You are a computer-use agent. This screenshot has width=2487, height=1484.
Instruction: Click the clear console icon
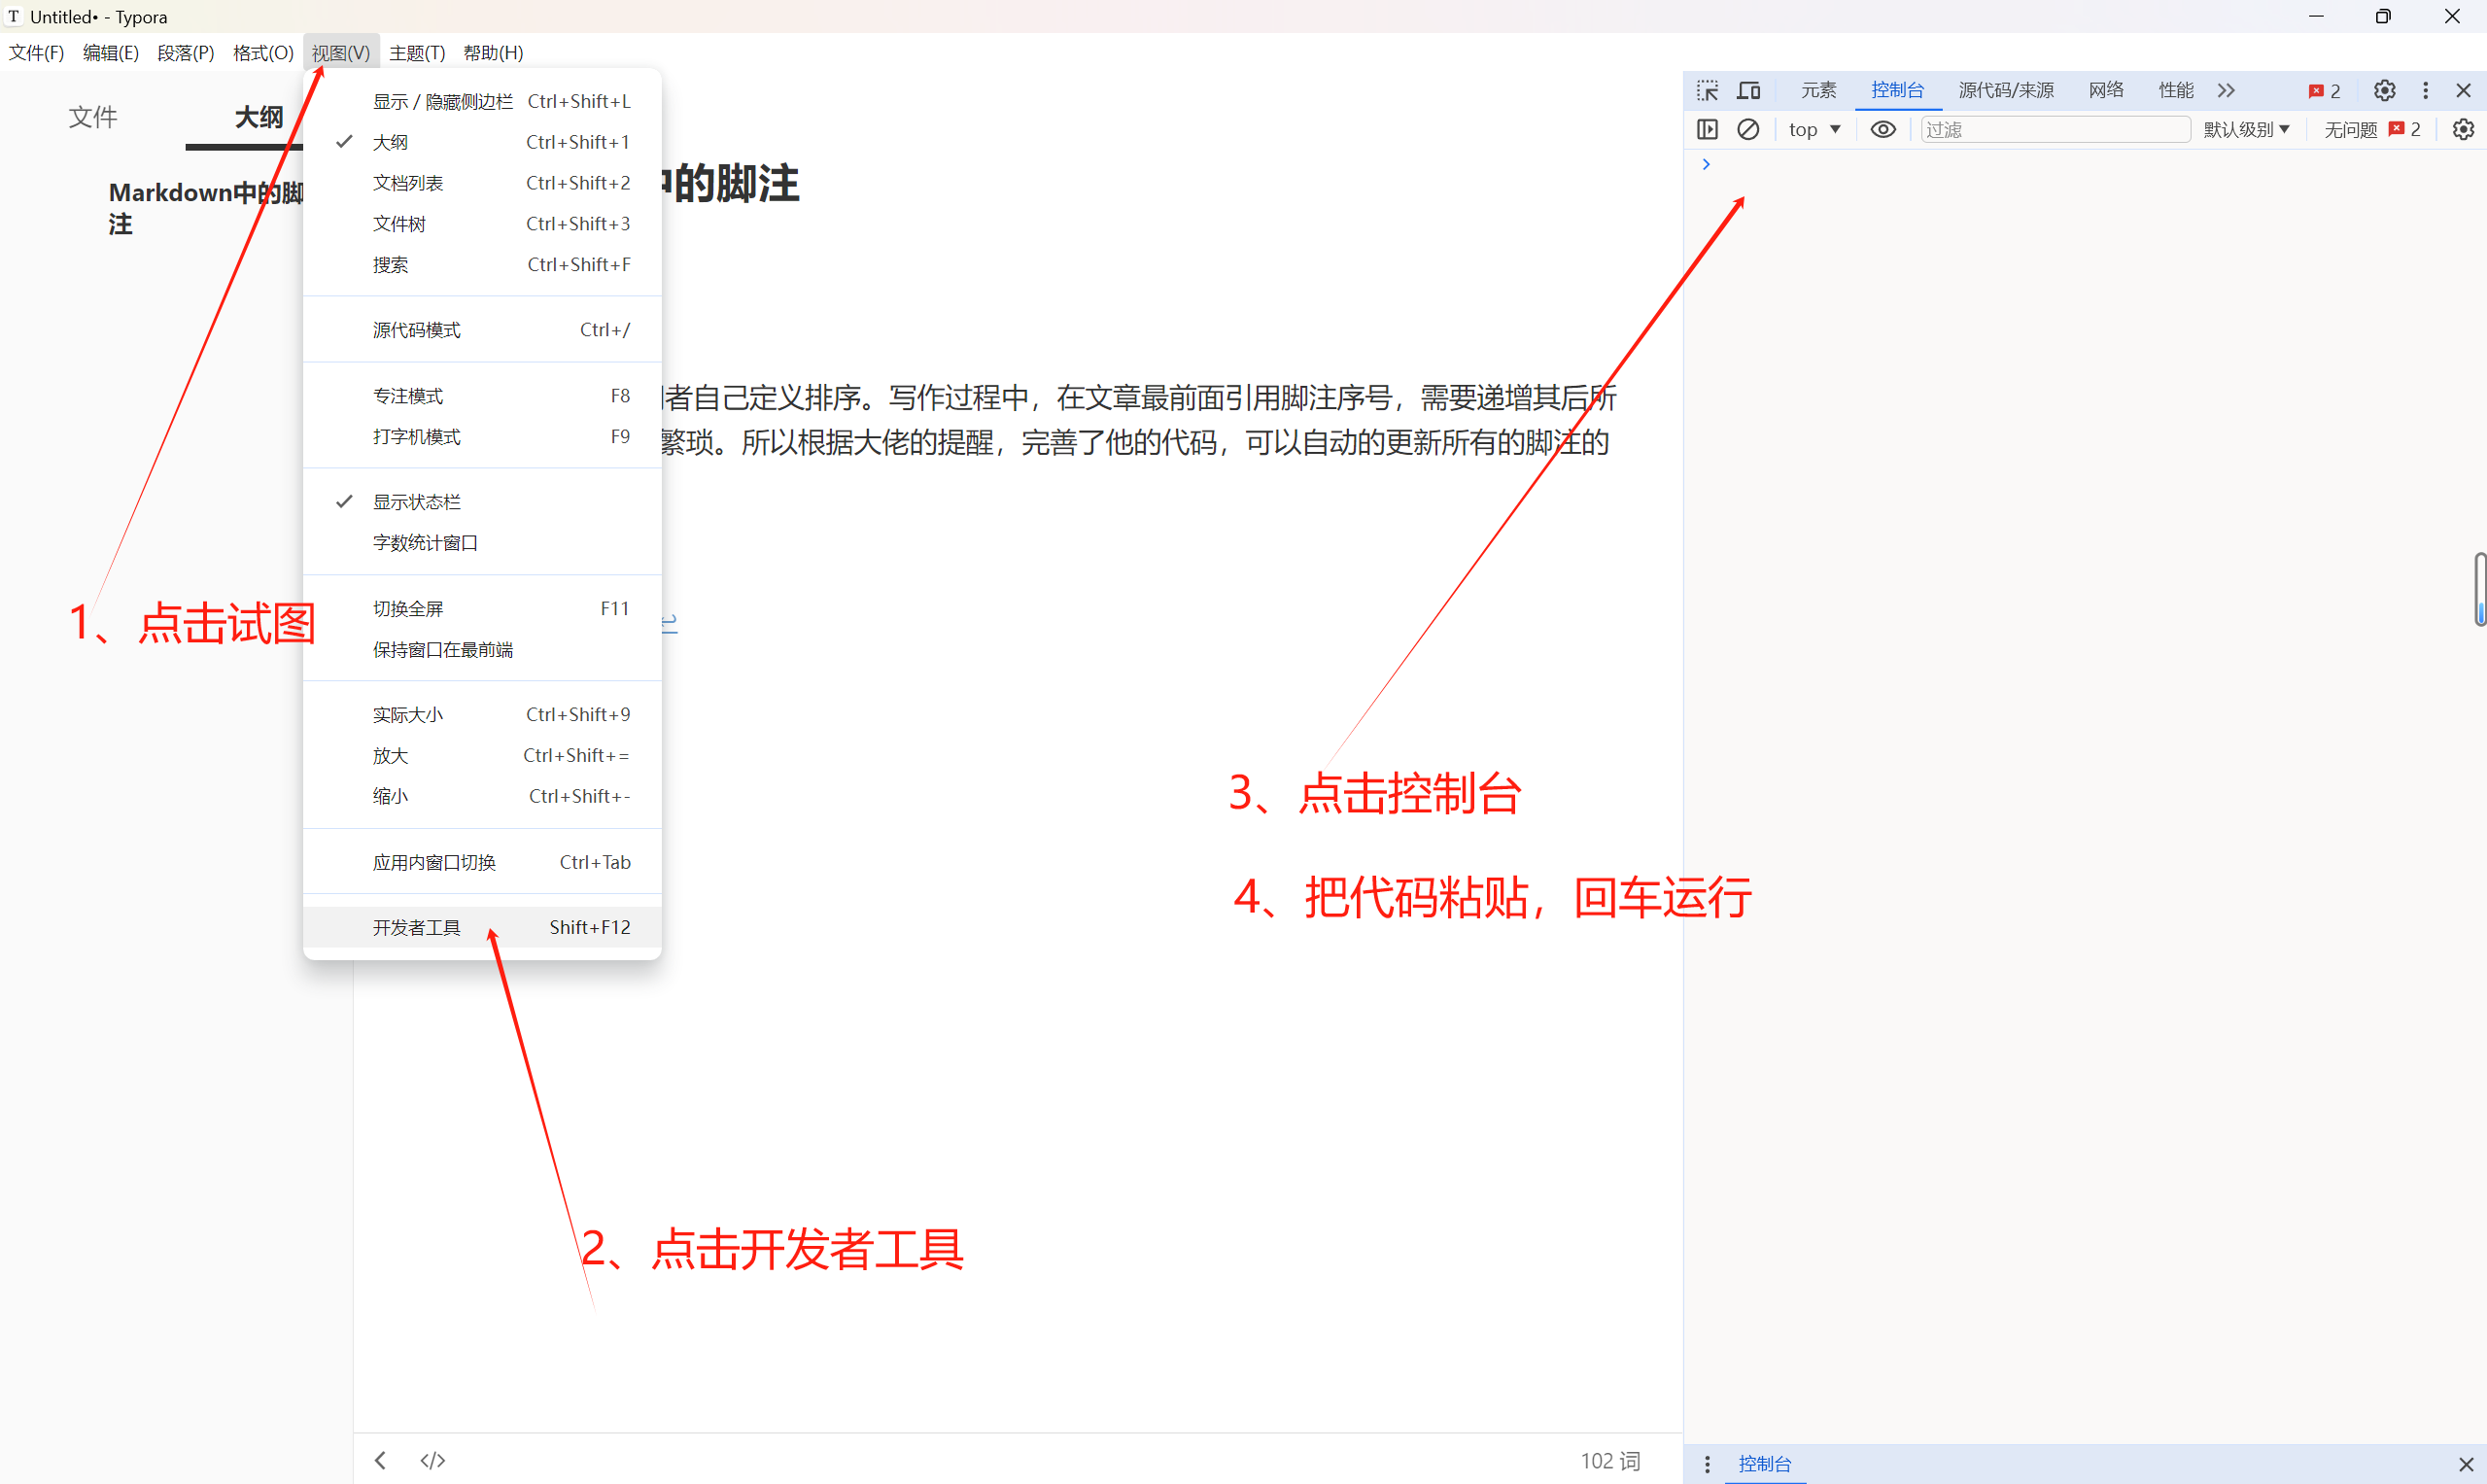click(x=1748, y=129)
